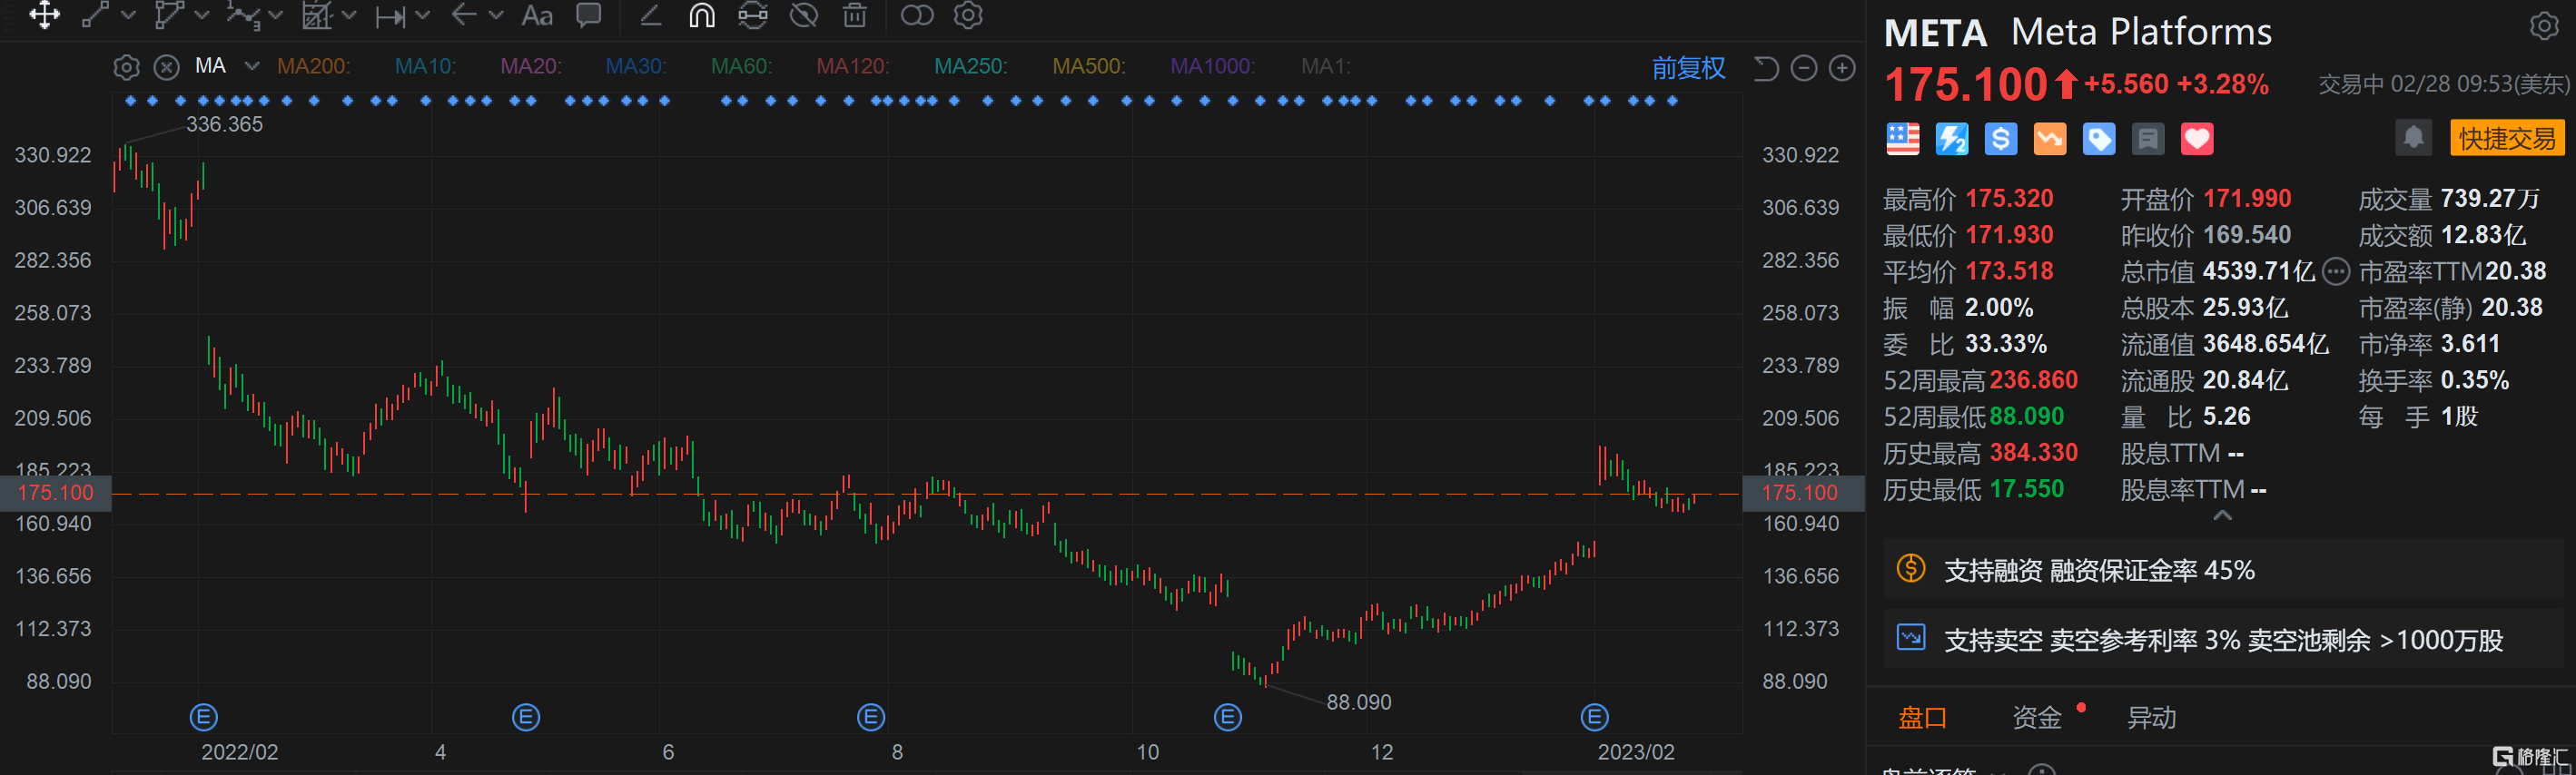Switch to the 资金 tab

pyautogui.click(x=2036, y=717)
